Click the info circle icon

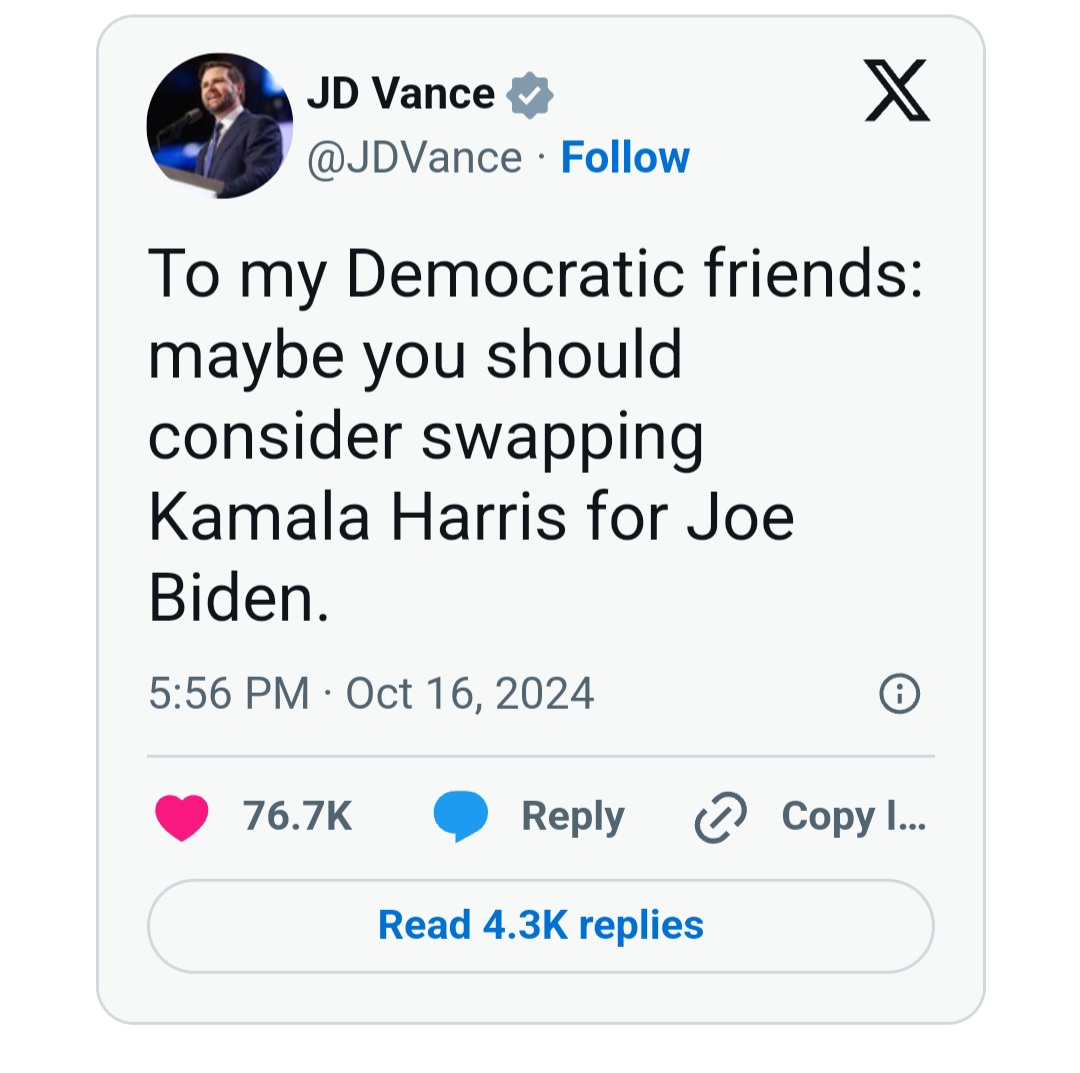tap(899, 693)
